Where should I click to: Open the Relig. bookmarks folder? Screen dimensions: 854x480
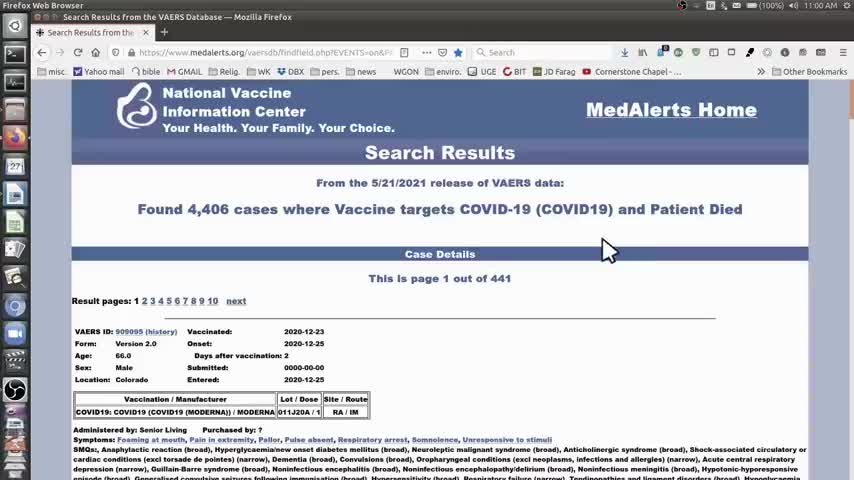pos(224,71)
